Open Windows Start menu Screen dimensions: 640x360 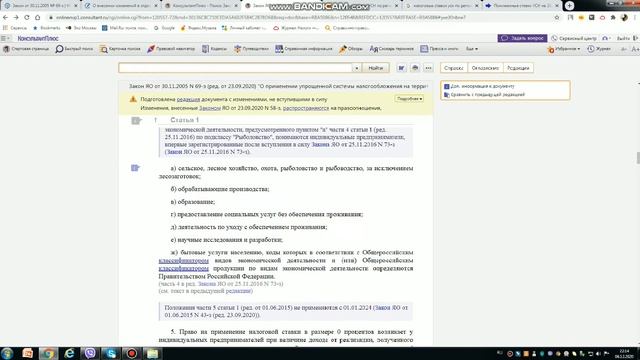7,353
